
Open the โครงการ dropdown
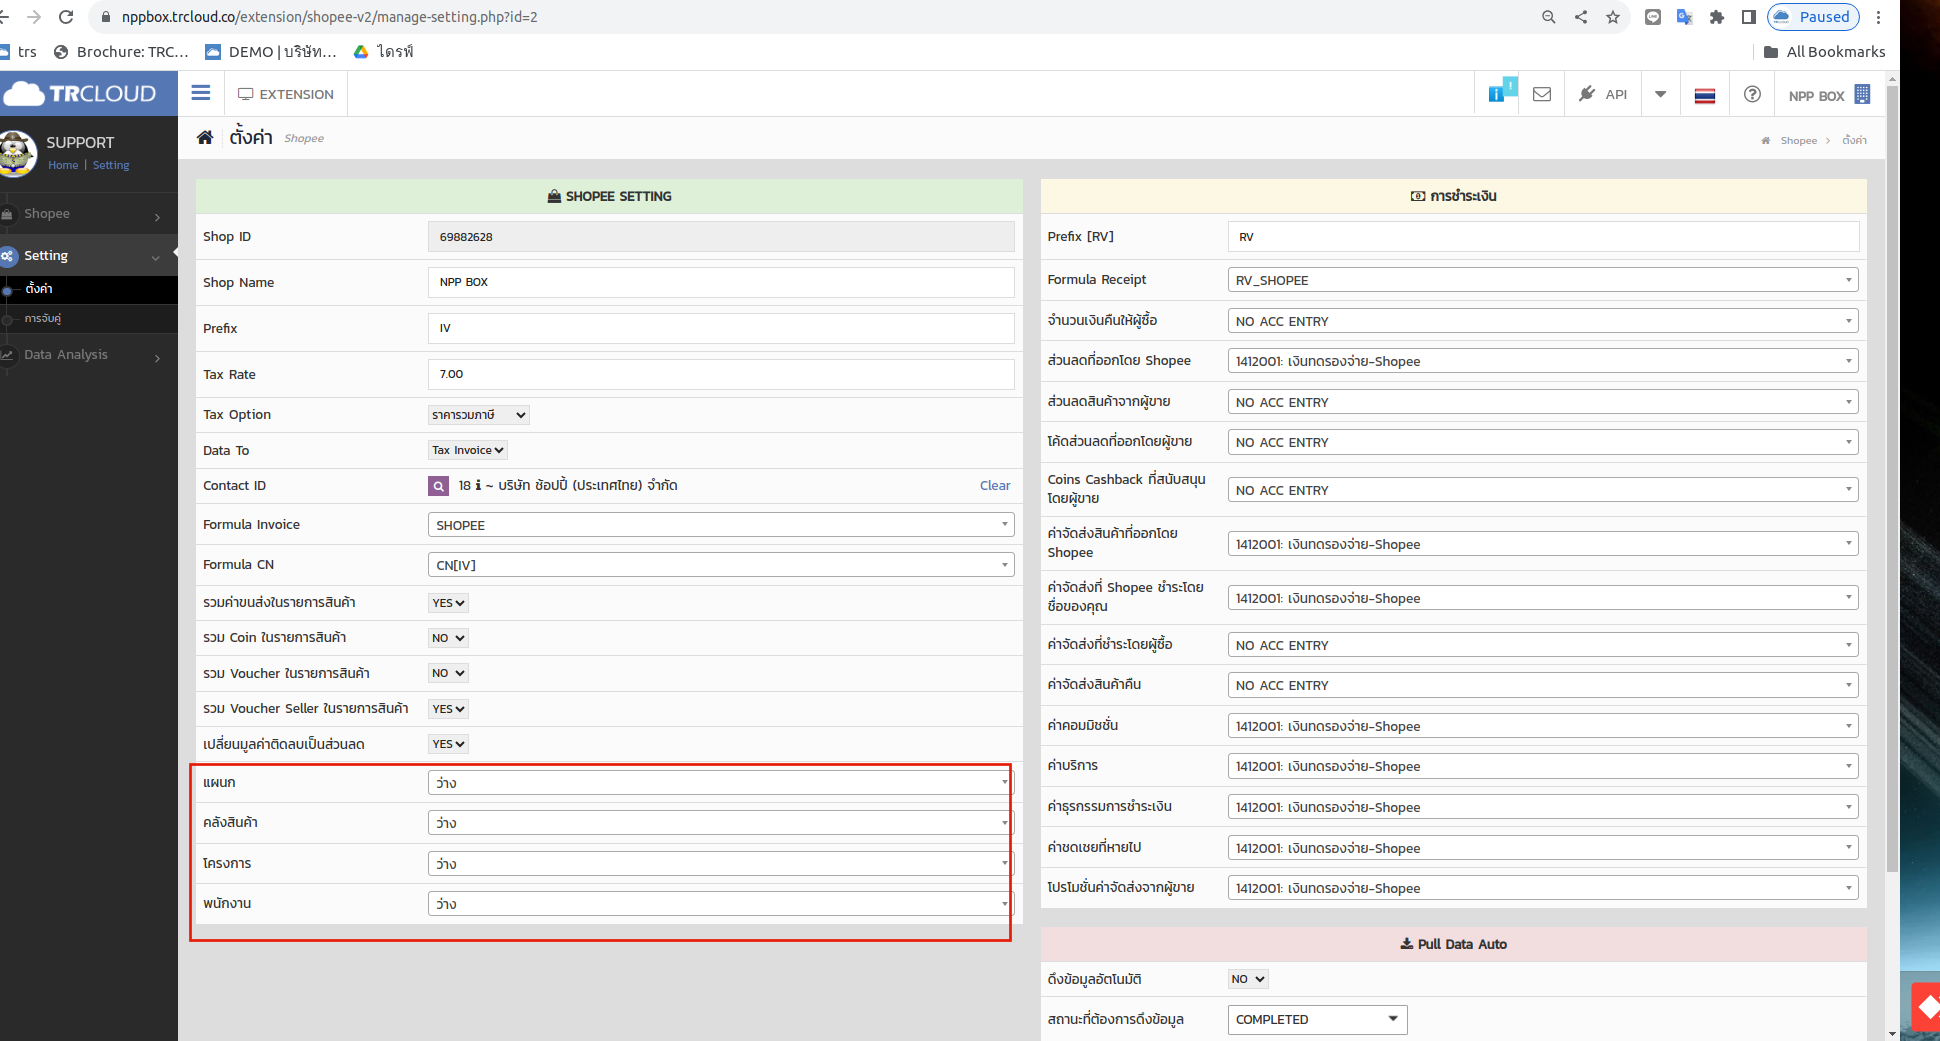tap(721, 864)
